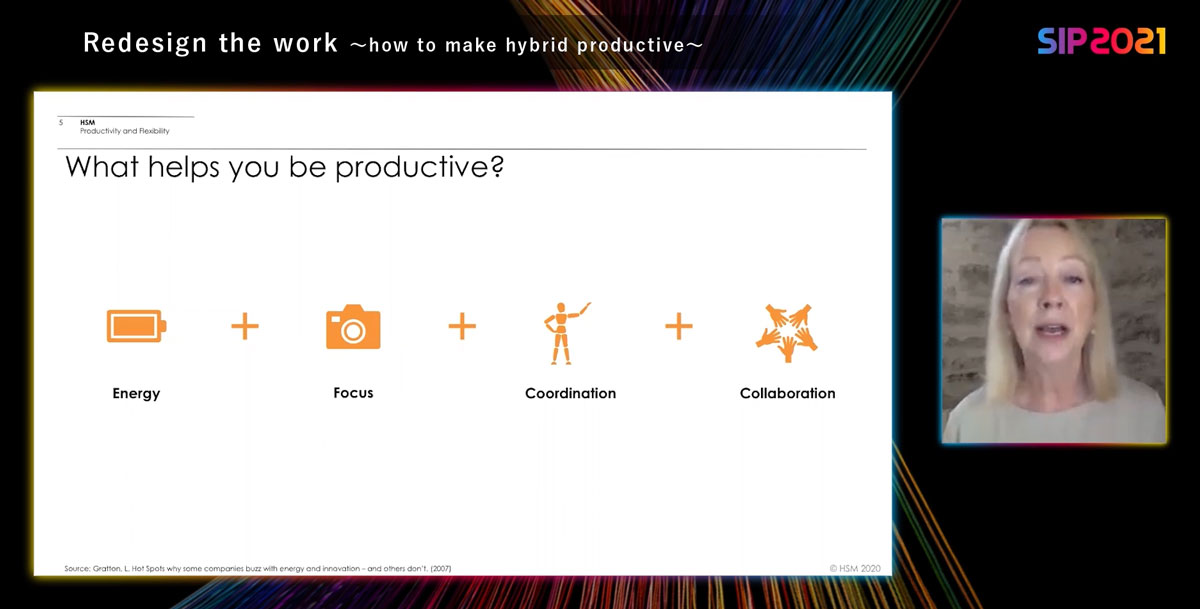Open the speaker video thumbnail
The height and width of the screenshot is (609, 1200).
(1054, 331)
